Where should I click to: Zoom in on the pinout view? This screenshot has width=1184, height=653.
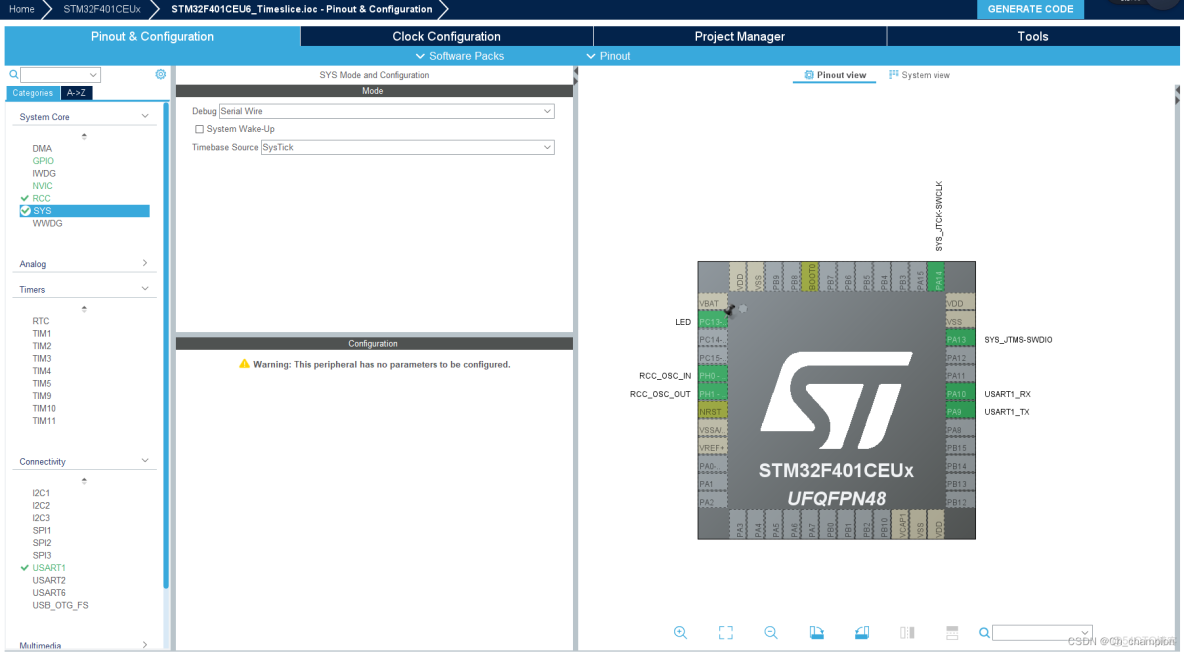point(681,632)
